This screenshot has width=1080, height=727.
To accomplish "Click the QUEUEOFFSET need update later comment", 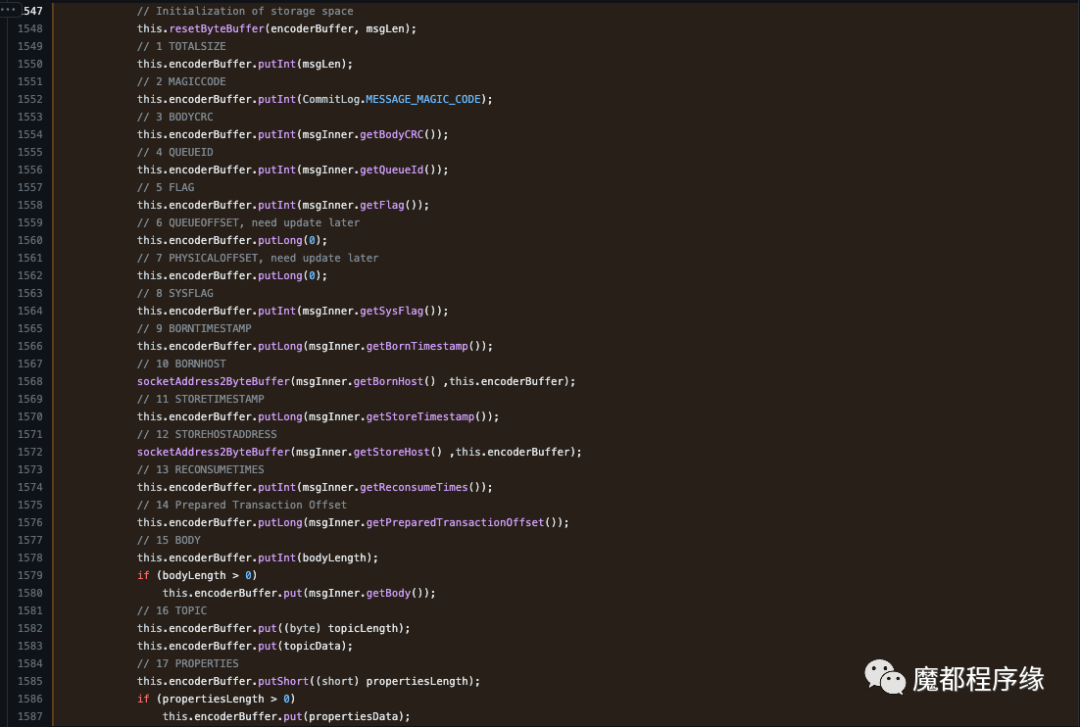I will pyautogui.click(x=248, y=223).
